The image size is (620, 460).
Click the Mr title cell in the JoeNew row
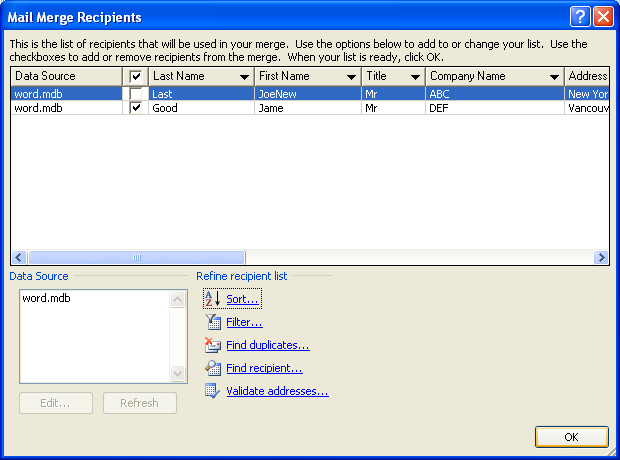[393, 94]
